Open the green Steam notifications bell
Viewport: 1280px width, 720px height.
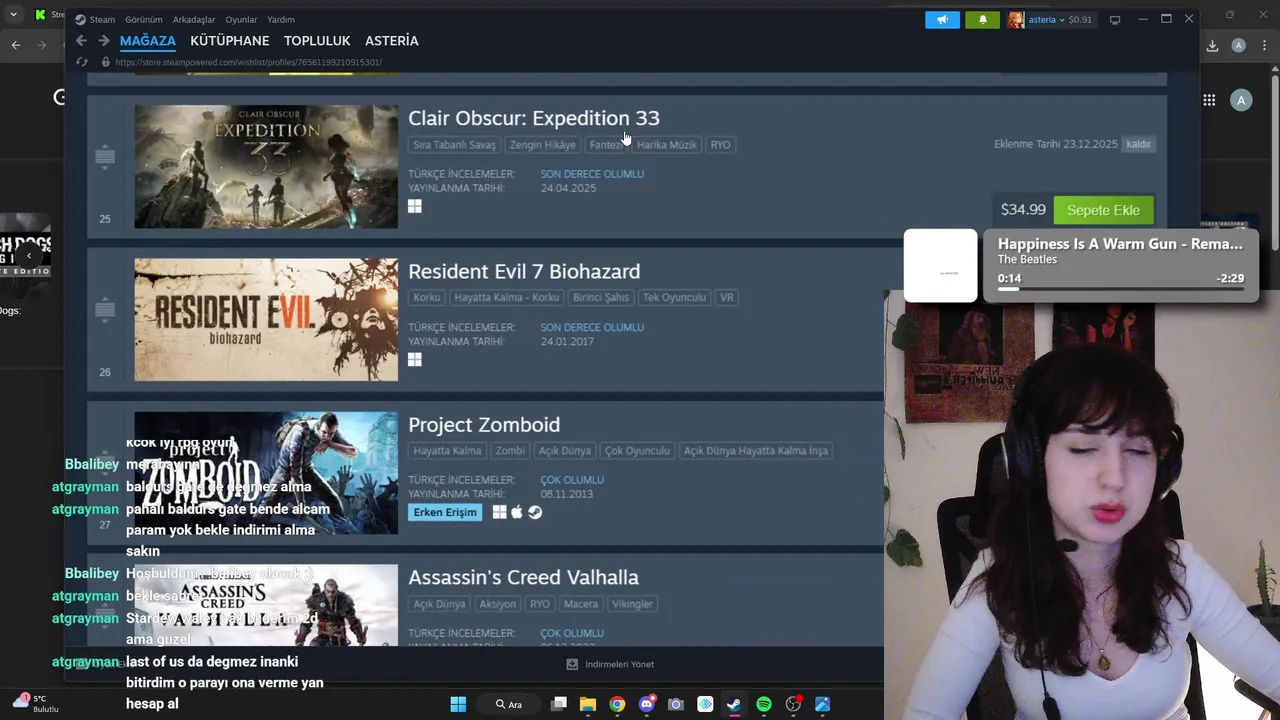982,19
